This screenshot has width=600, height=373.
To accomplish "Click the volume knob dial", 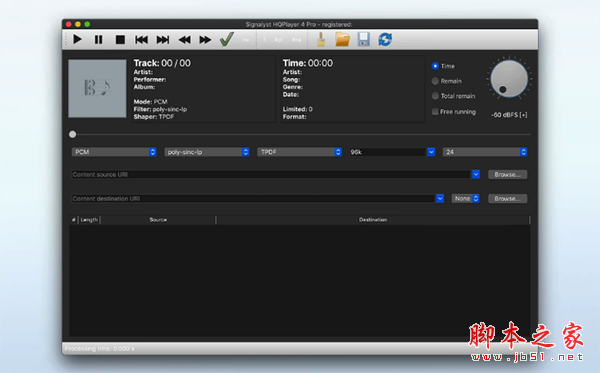I will [x=509, y=78].
